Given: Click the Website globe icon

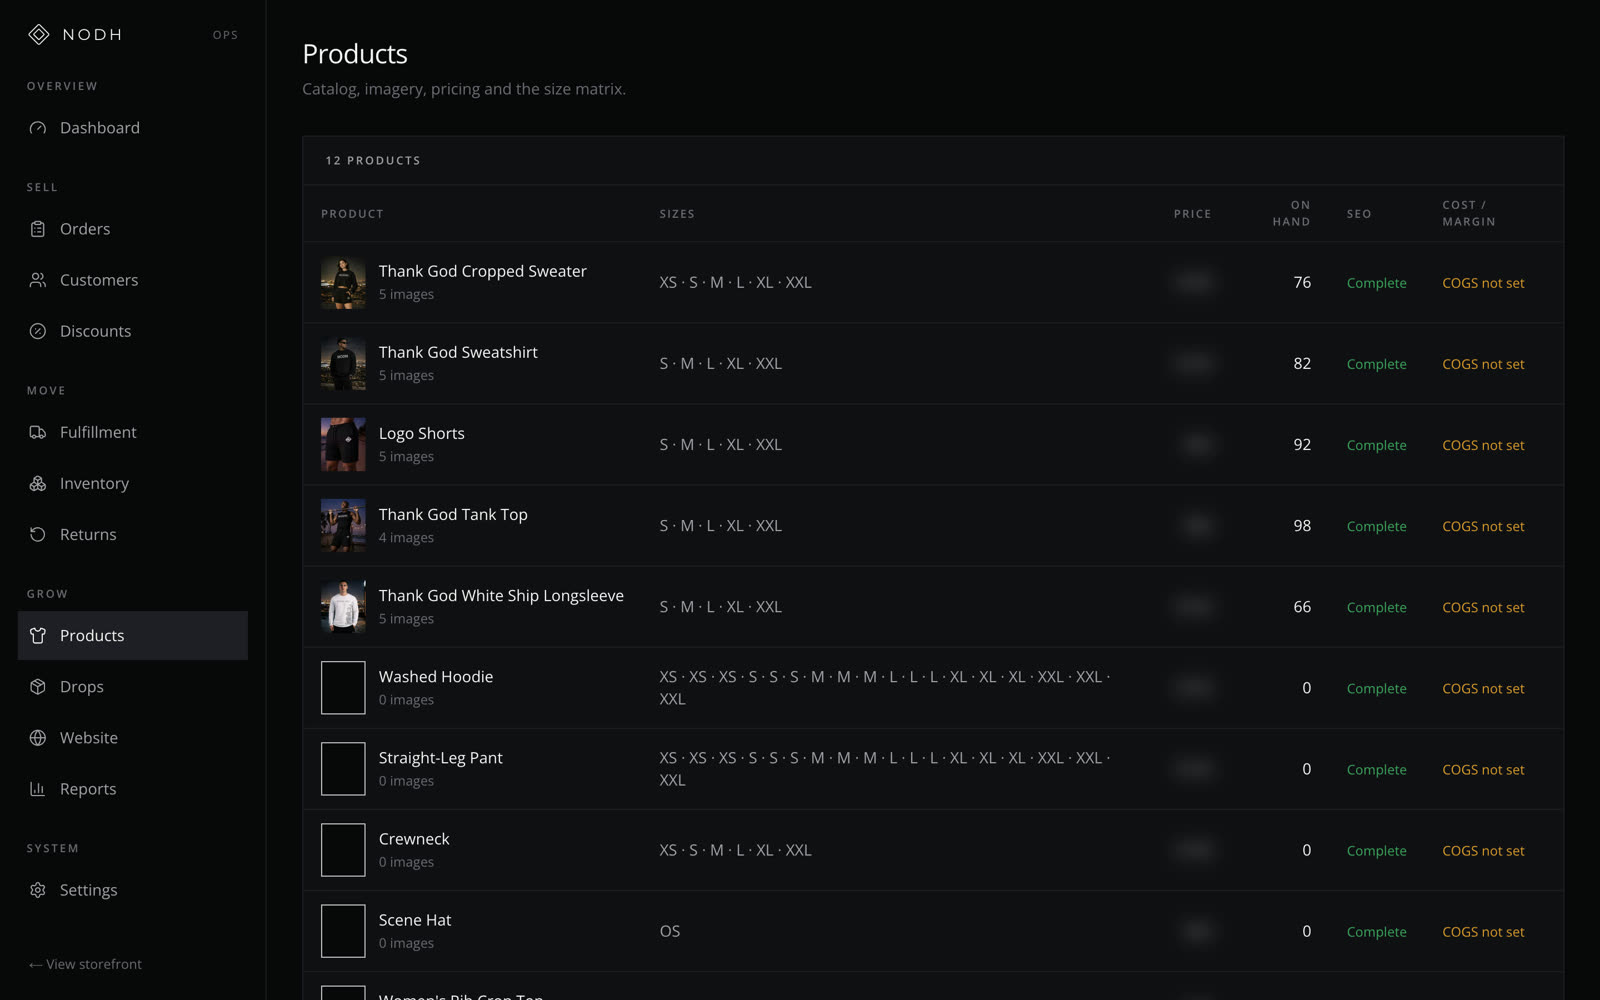Looking at the screenshot, I should click(x=38, y=737).
